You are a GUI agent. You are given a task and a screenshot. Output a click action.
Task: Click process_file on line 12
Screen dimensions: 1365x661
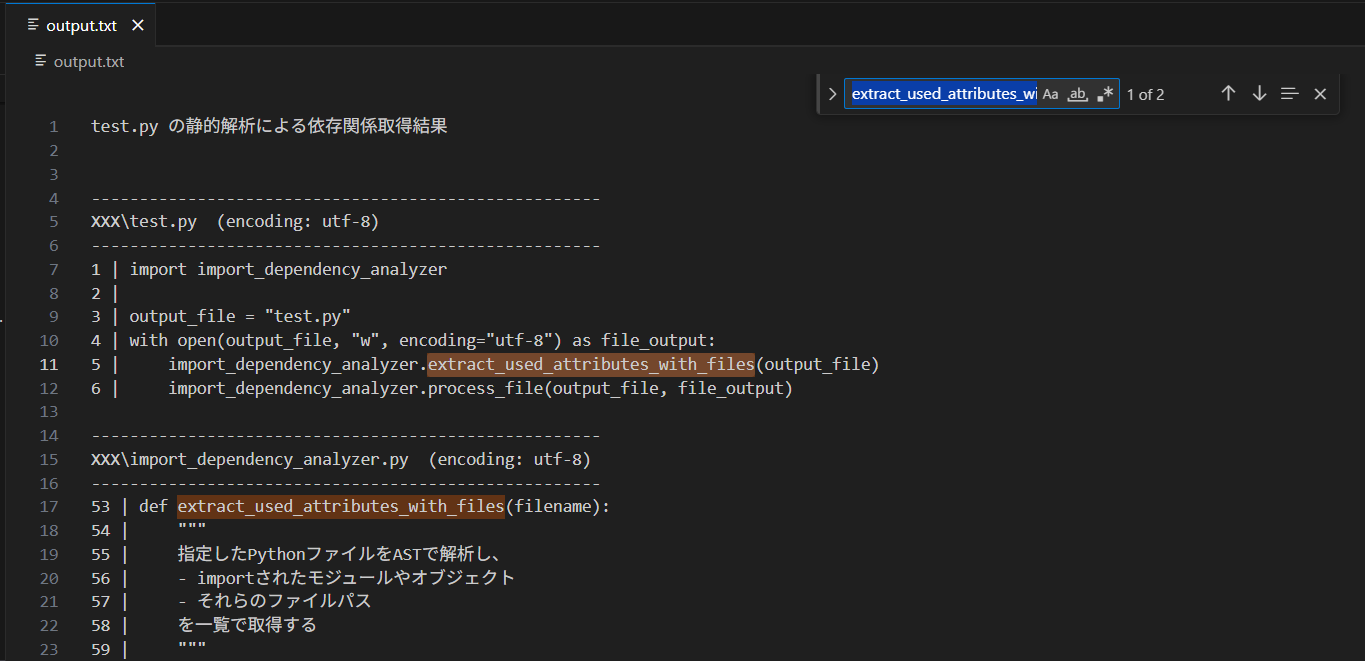pos(485,388)
